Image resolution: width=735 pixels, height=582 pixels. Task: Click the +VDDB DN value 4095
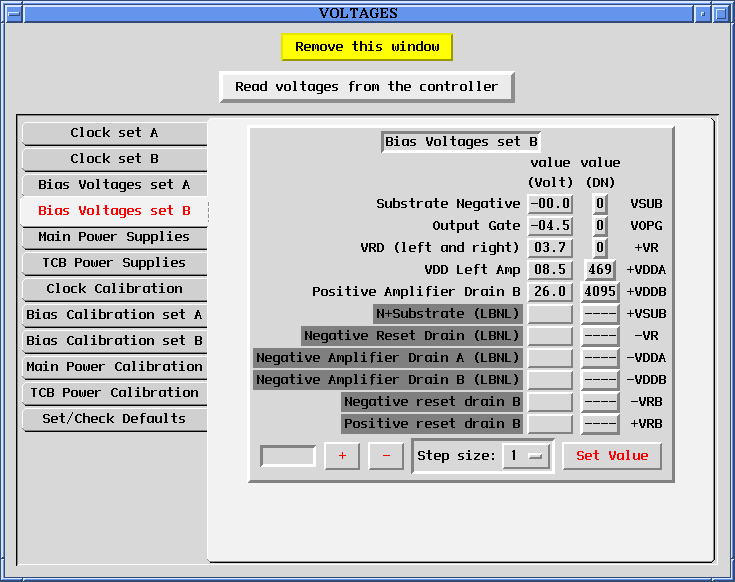600,292
